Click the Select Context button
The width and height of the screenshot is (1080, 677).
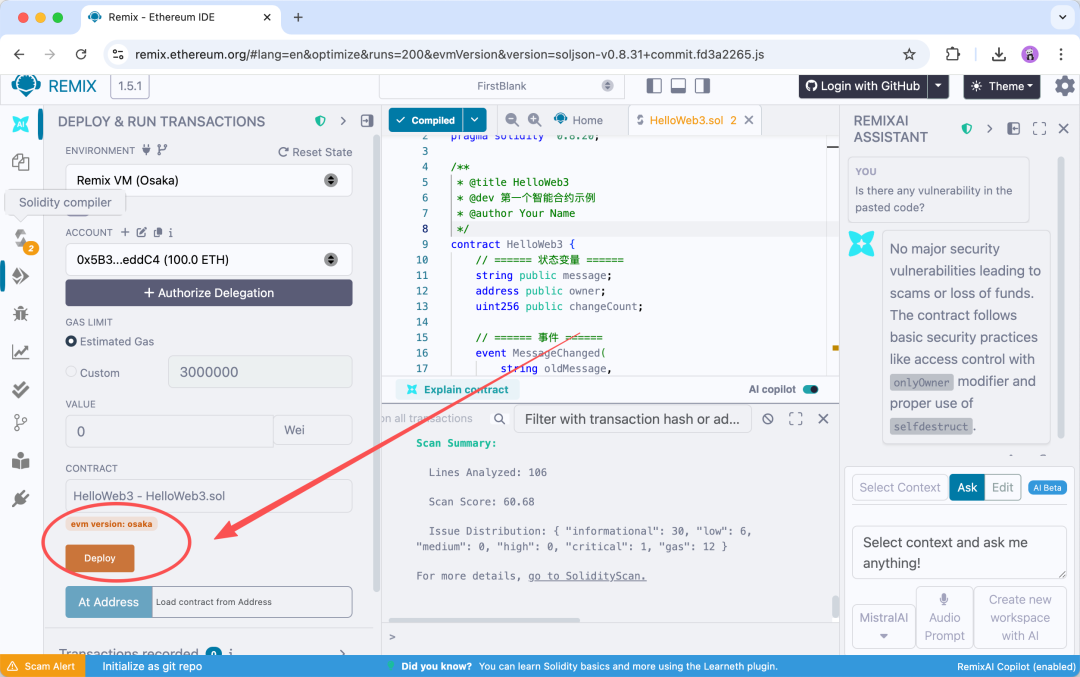click(900, 488)
